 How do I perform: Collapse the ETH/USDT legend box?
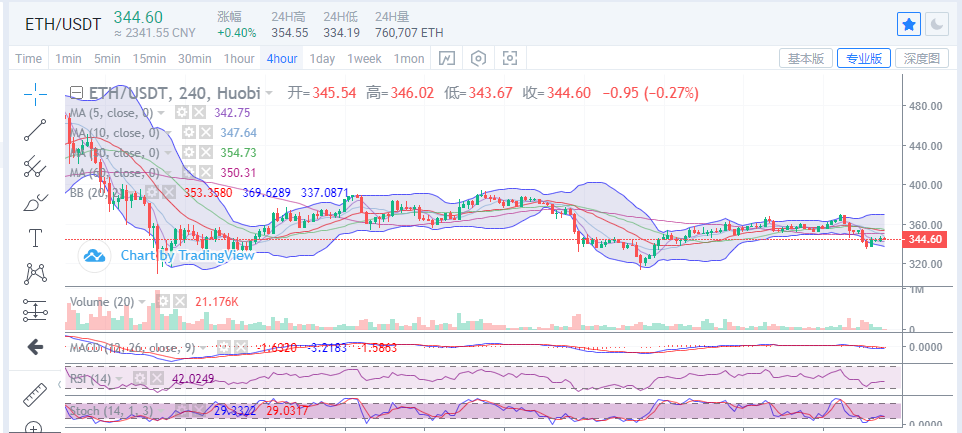pos(76,93)
